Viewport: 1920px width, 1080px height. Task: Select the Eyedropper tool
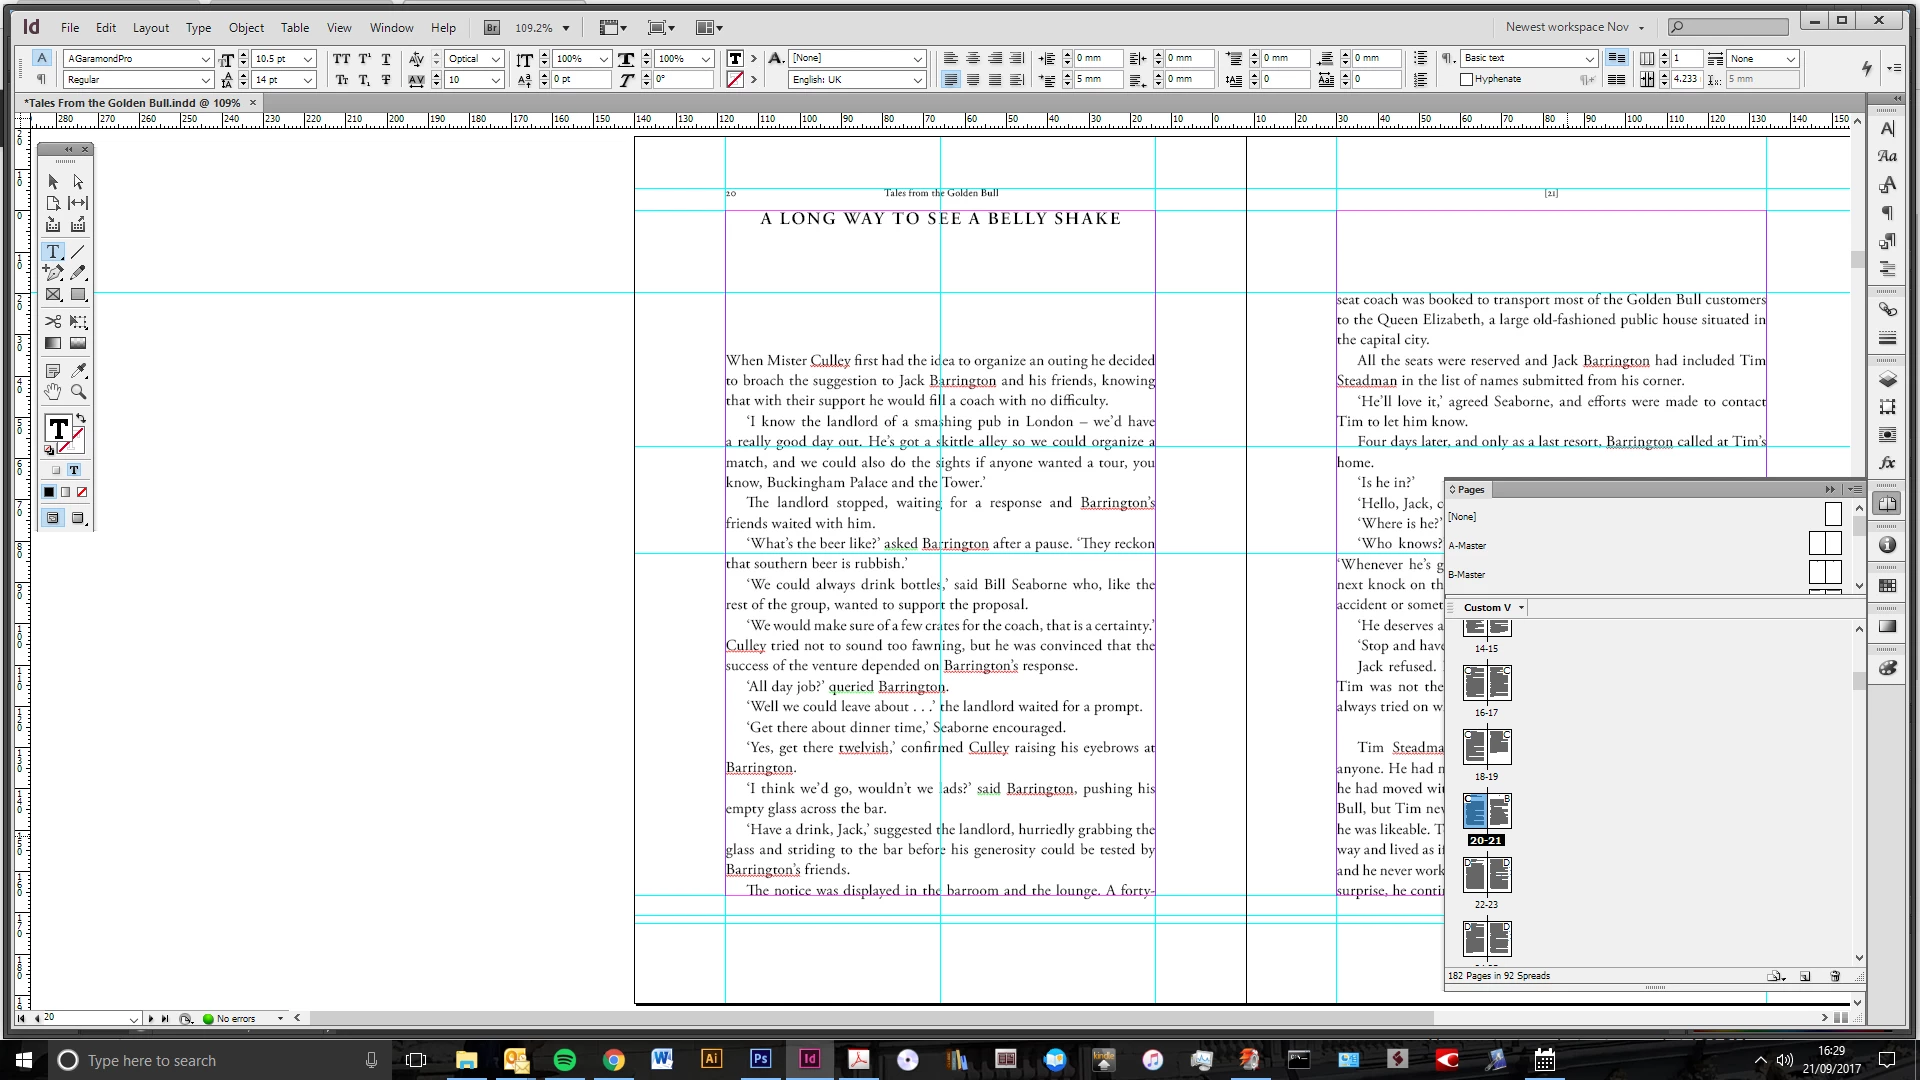click(x=78, y=370)
